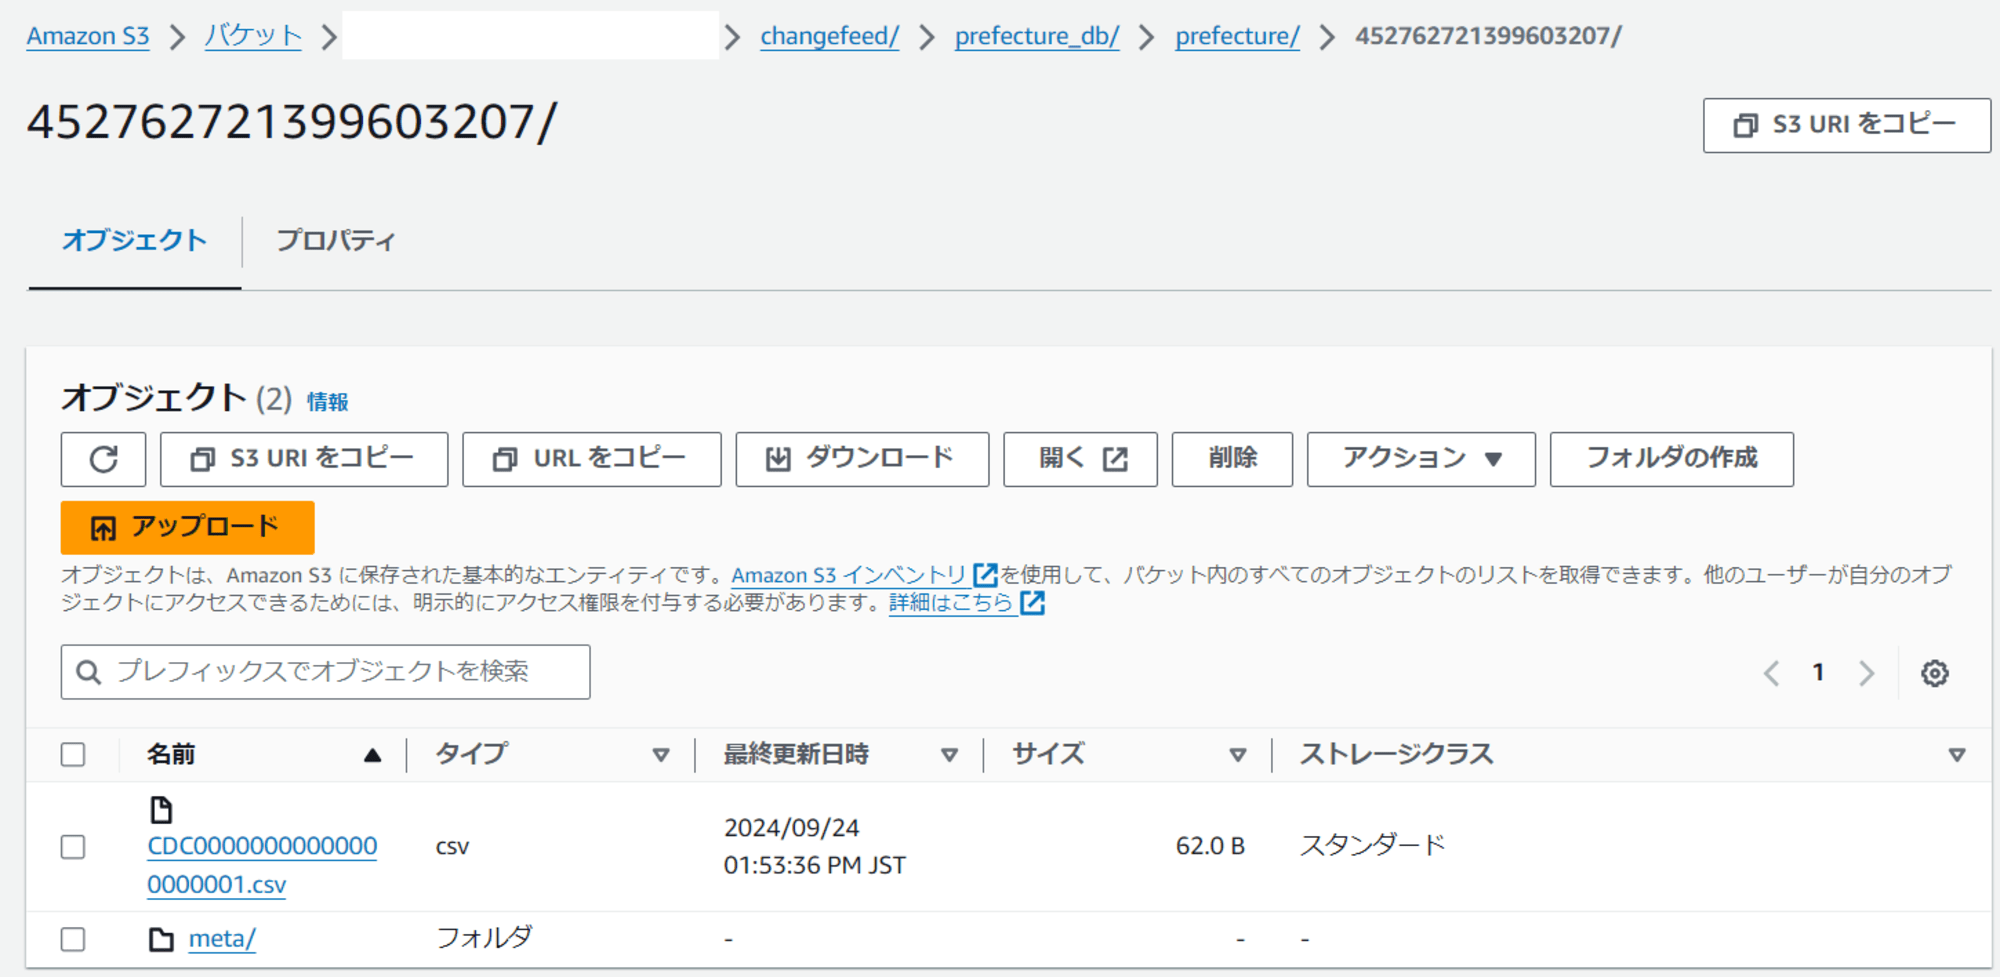Navigate to prefecture_db/ breadcrumb
The width and height of the screenshot is (2000, 977).
pos(1037,36)
